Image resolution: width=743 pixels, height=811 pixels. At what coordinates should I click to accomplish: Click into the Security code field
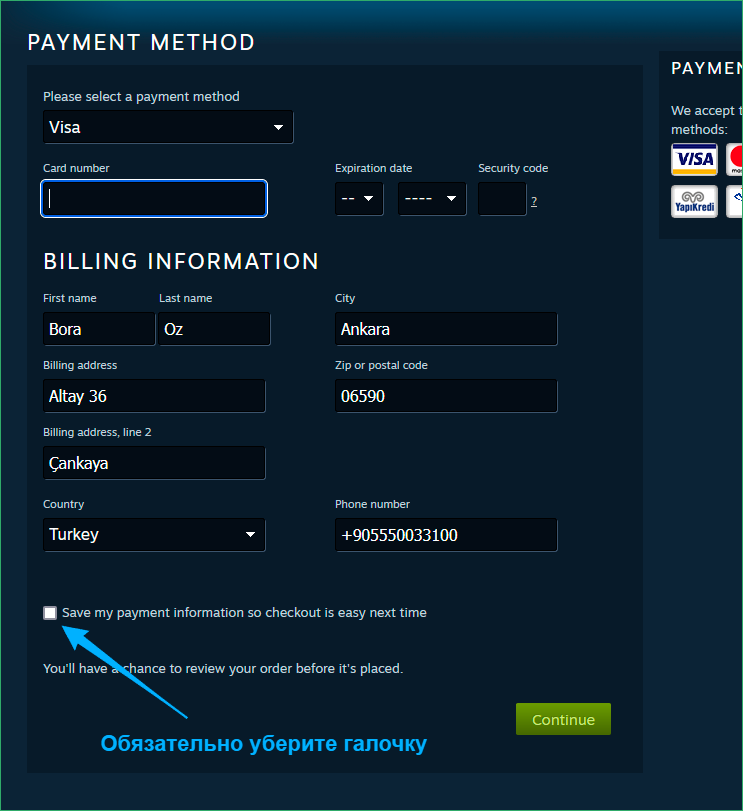pos(502,199)
